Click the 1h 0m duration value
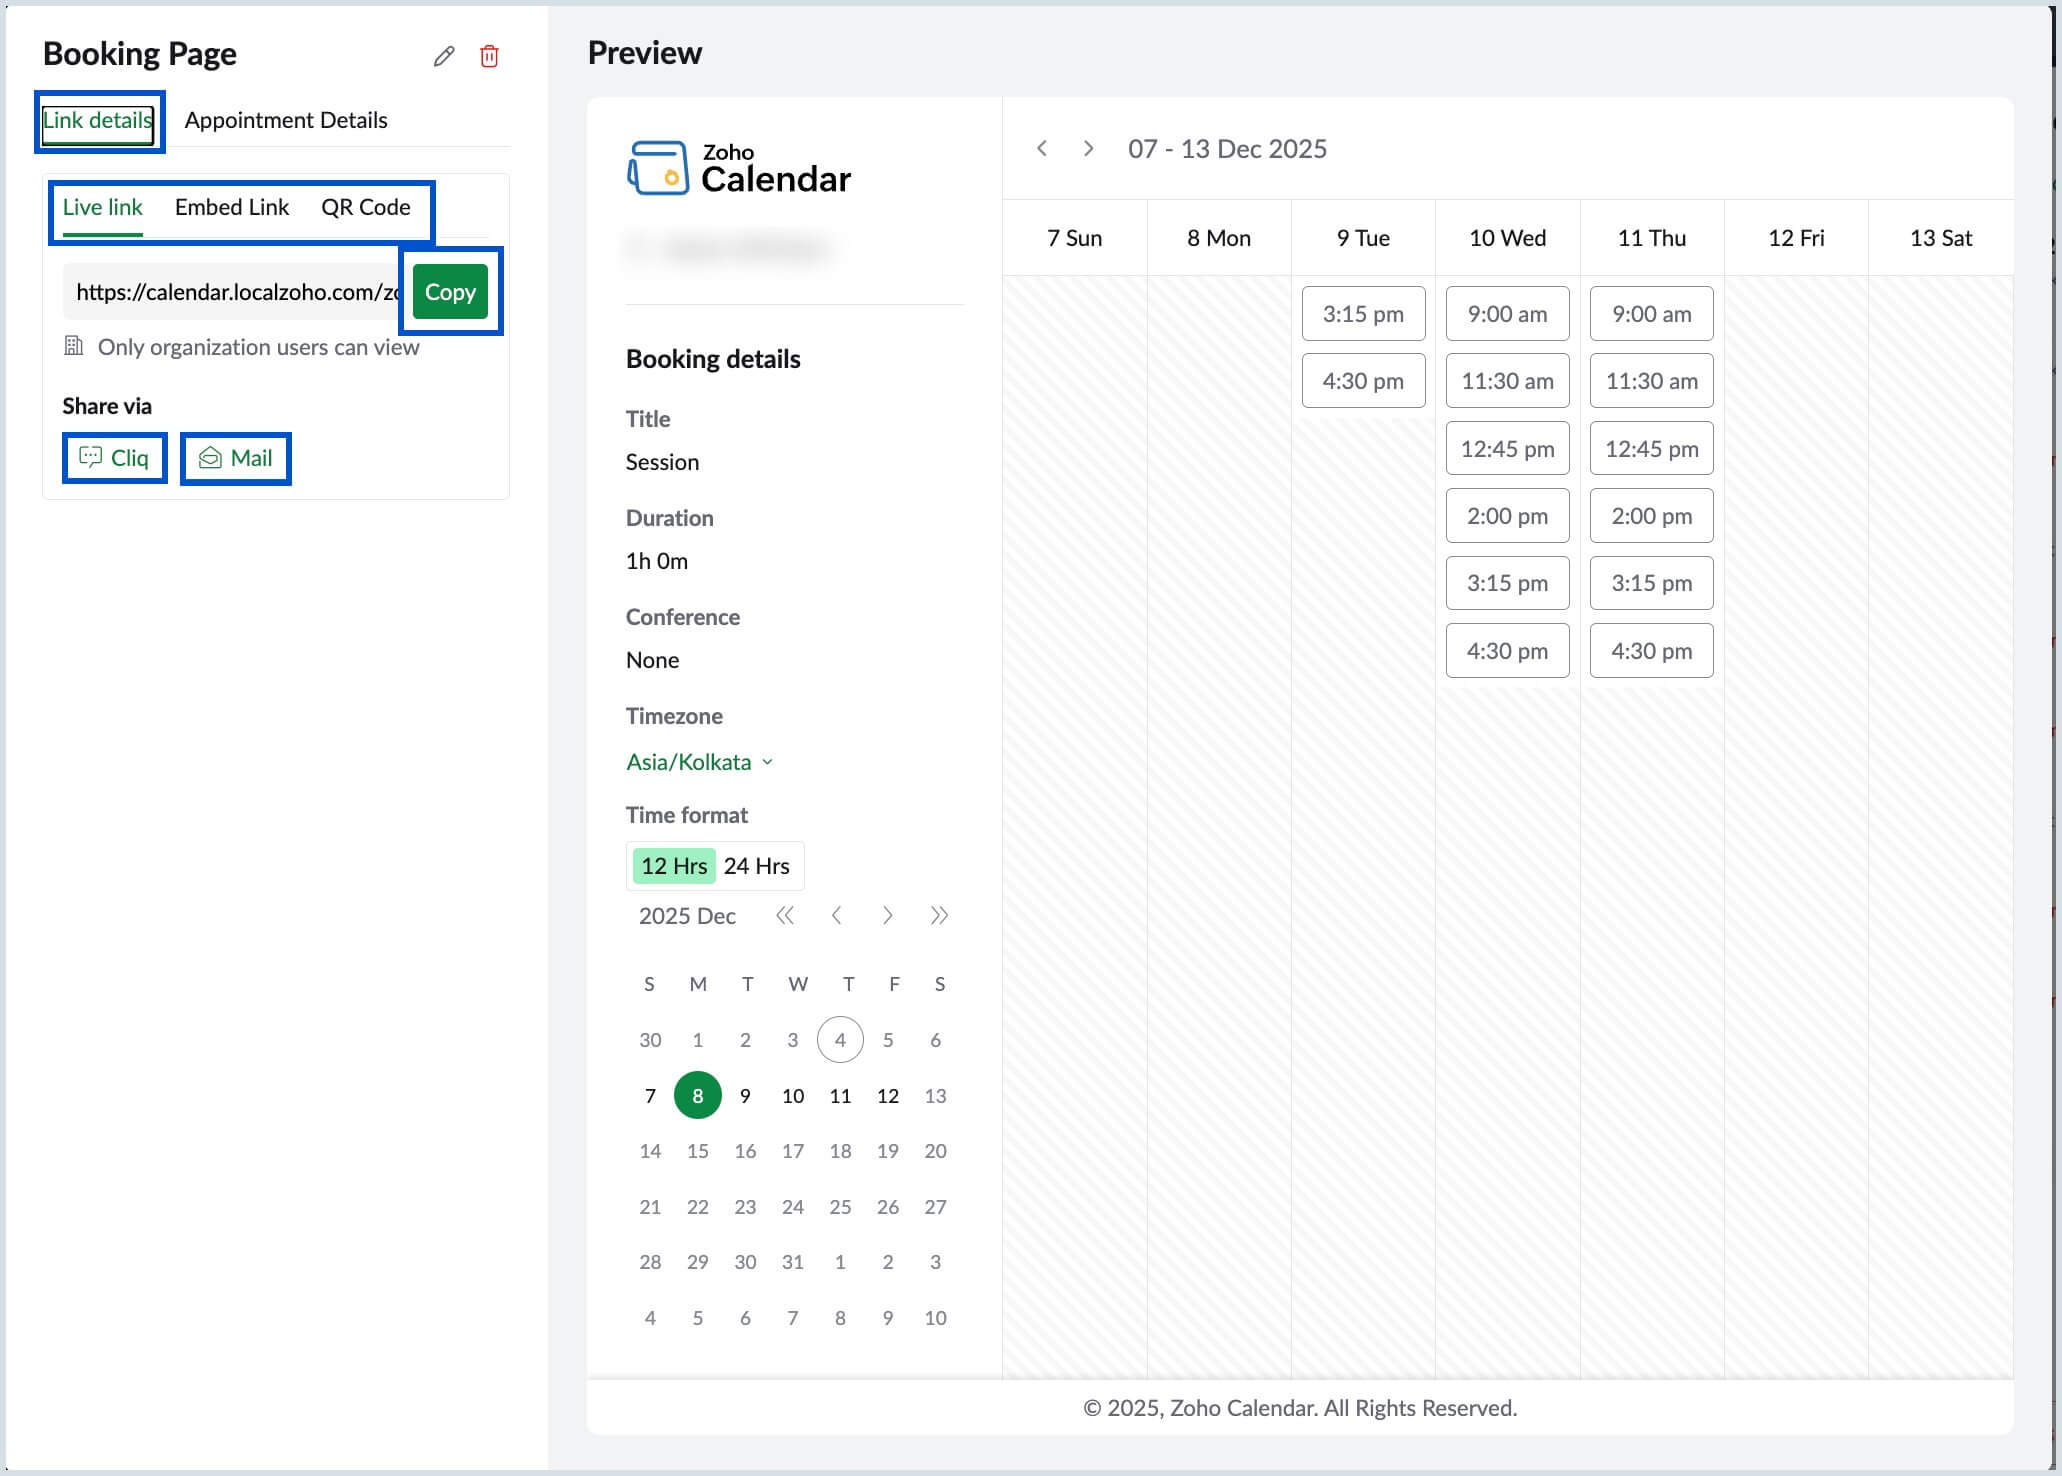Image resolution: width=2062 pixels, height=1476 pixels. 657,561
